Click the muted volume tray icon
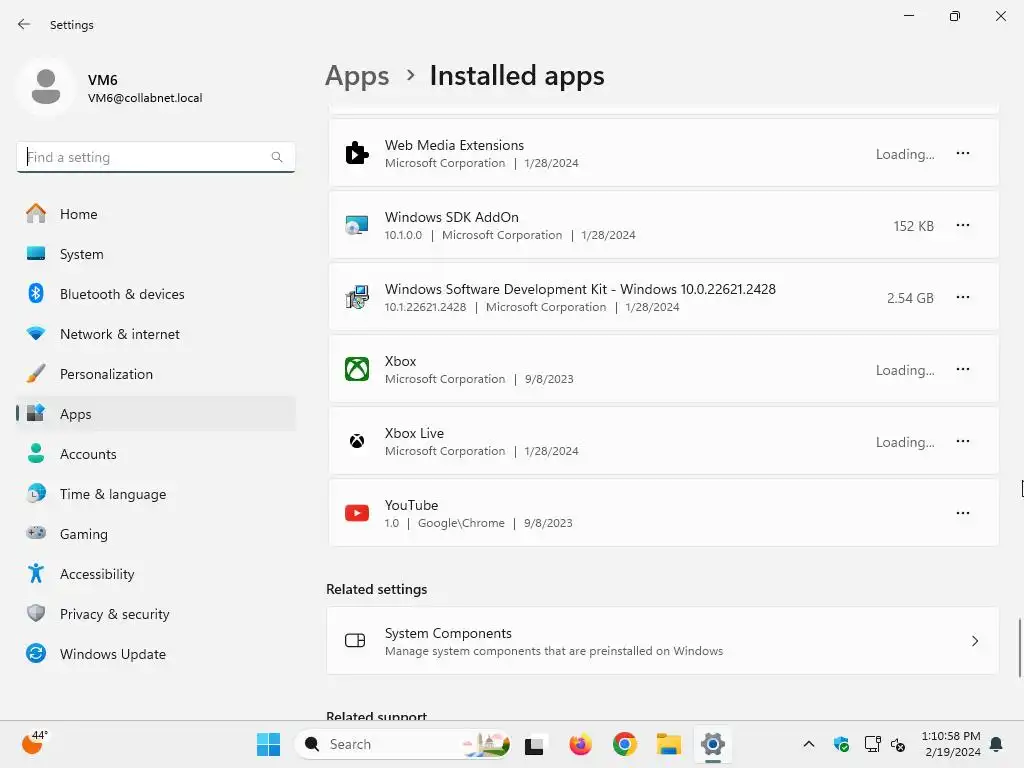Image resolution: width=1024 pixels, height=768 pixels. [899, 744]
